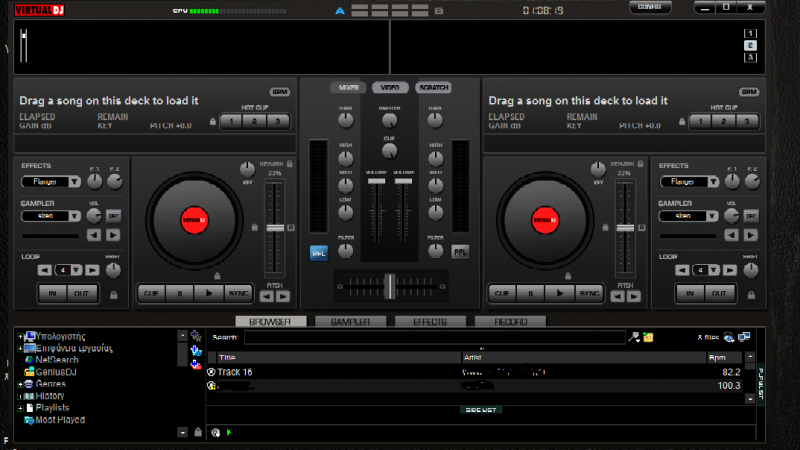800x450 pixels.
Task: Expand the Genres tree node
Action: pos(20,384)
